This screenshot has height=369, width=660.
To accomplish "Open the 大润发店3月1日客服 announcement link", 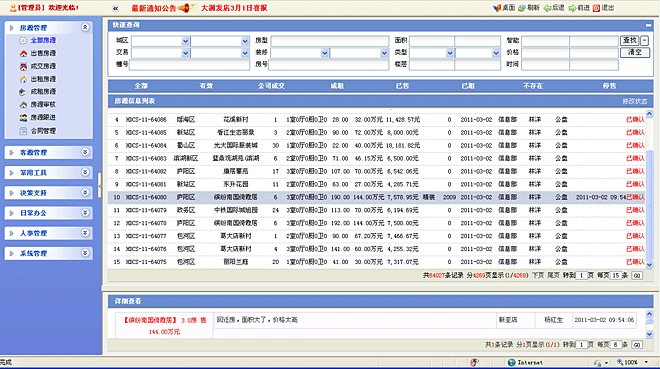I will point(234,8).
